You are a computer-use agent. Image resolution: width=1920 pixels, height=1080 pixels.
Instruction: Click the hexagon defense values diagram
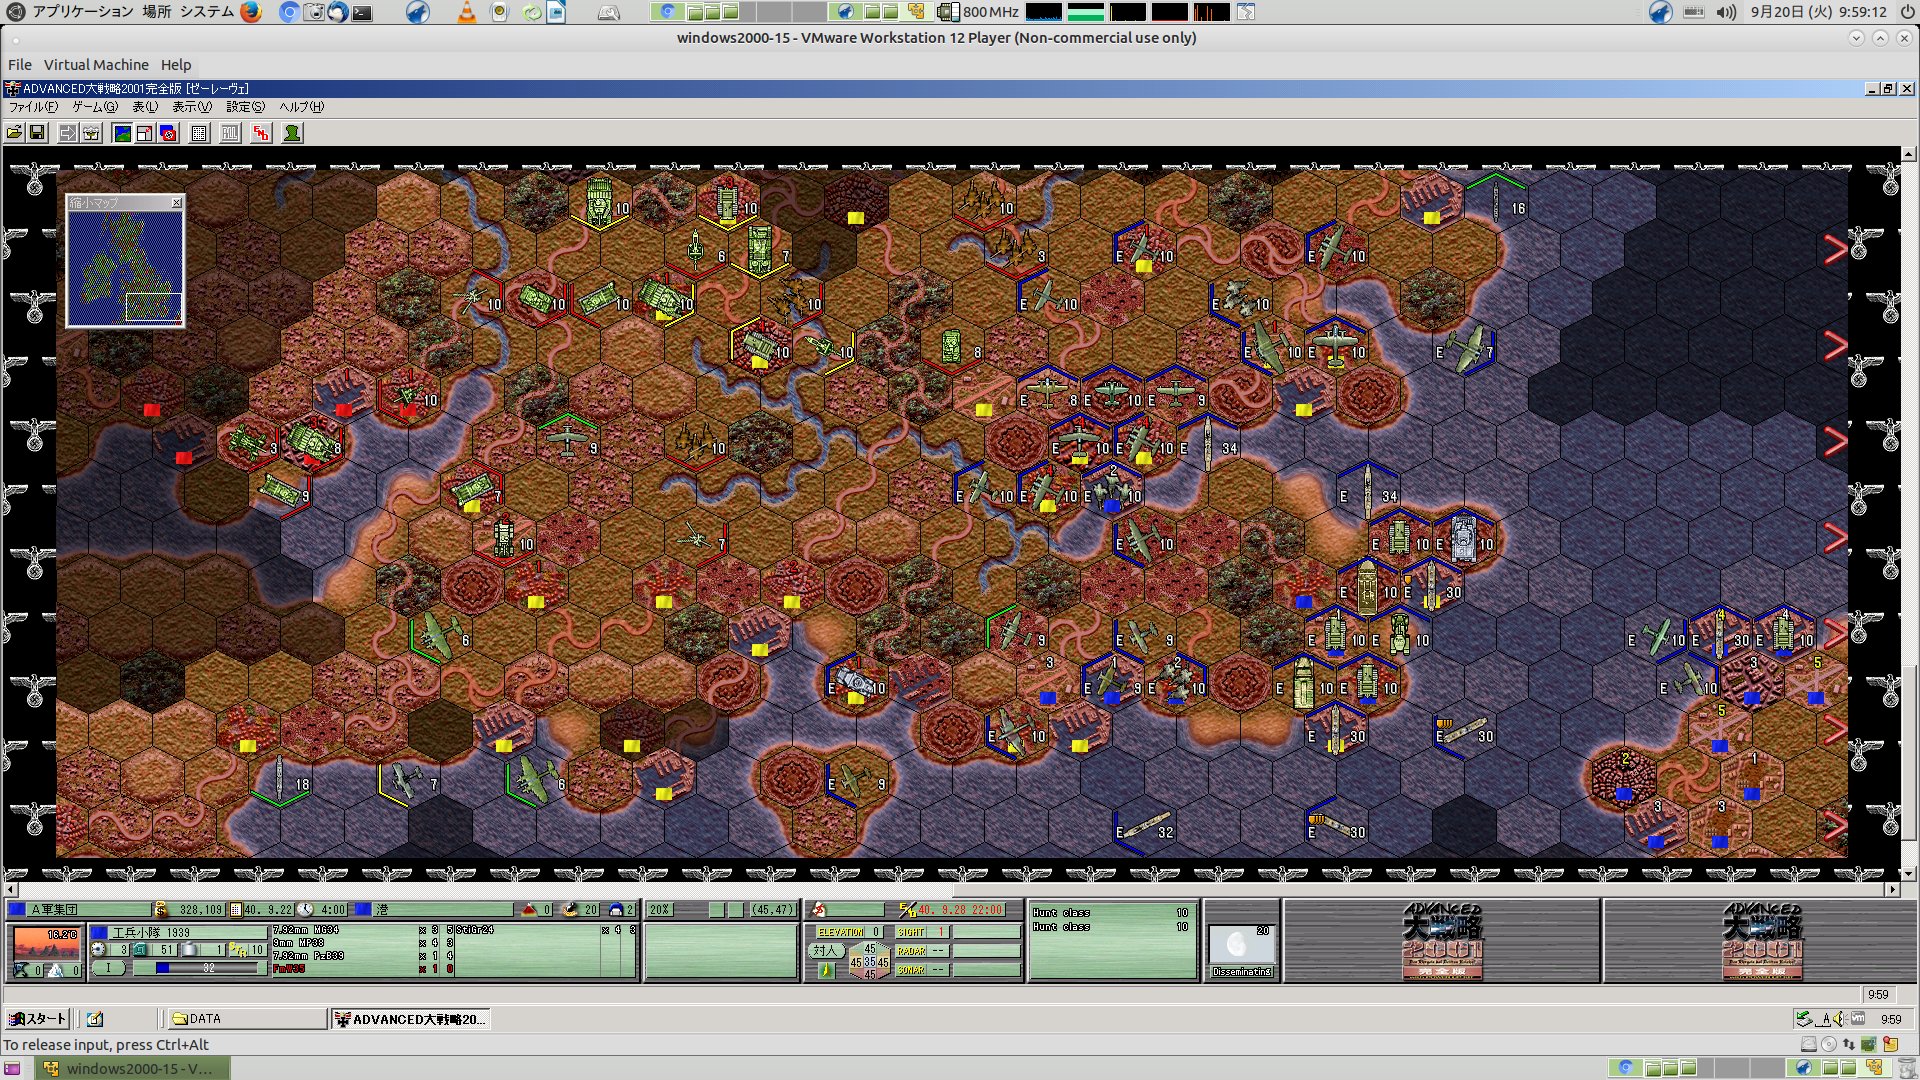pos(869,962)
